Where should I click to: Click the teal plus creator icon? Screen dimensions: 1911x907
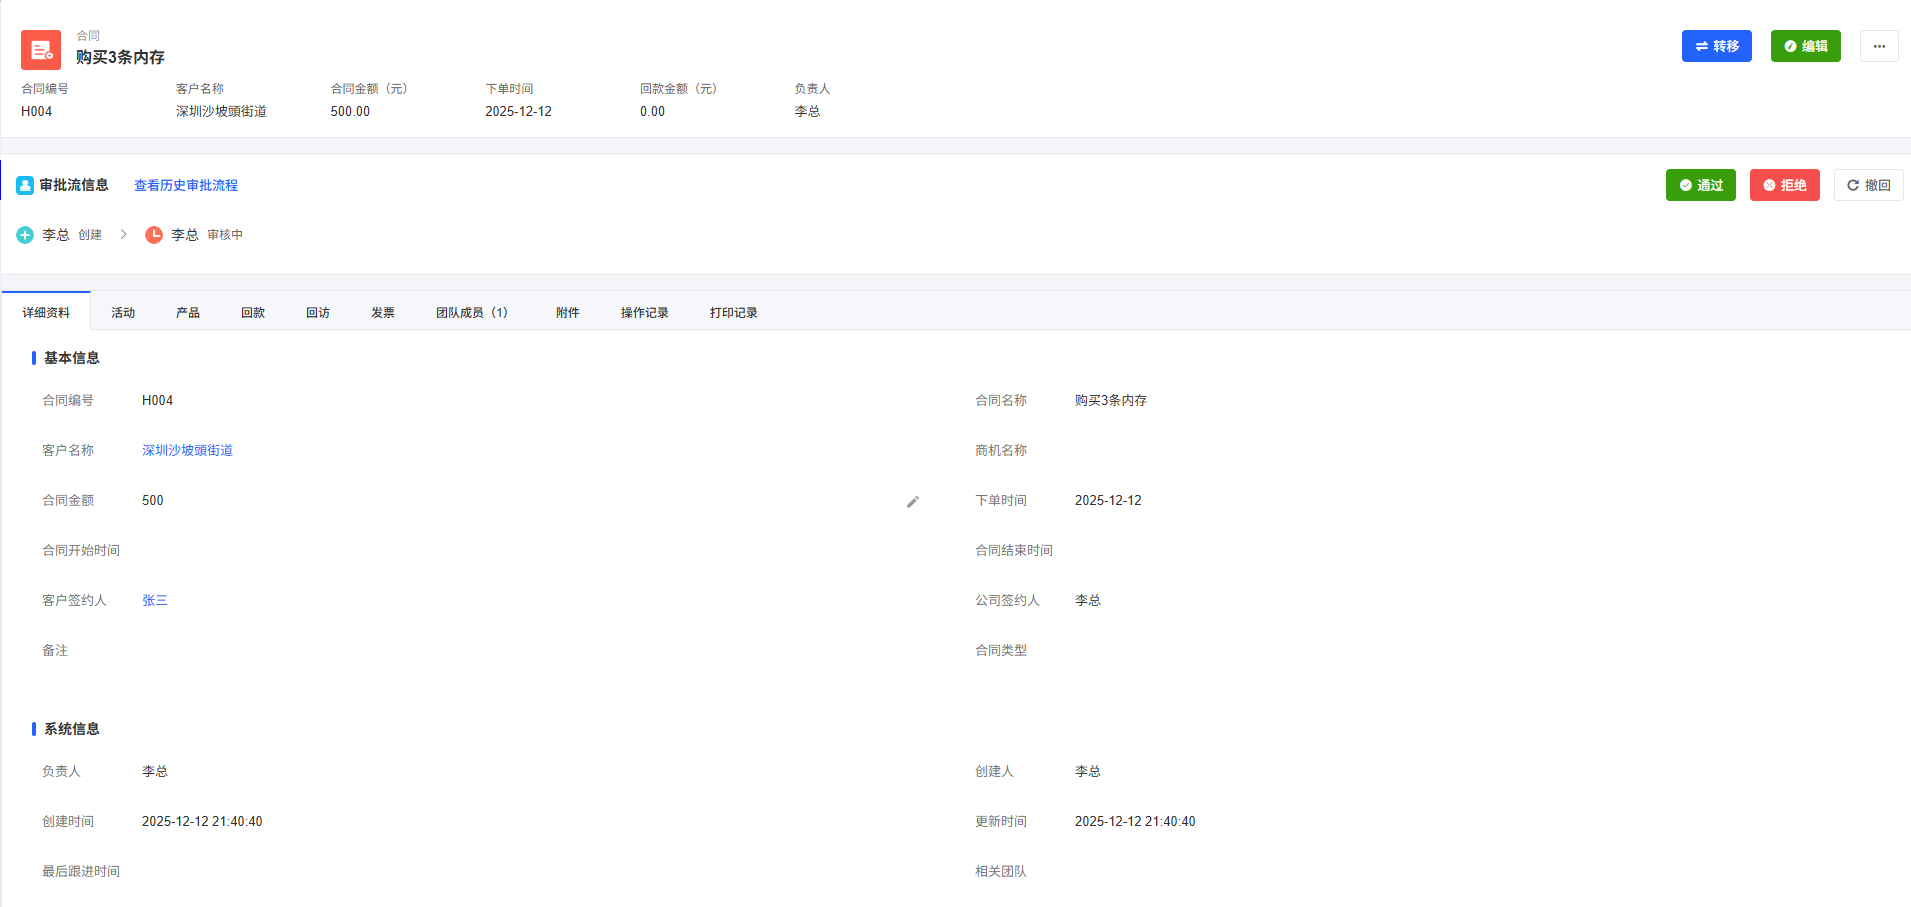pyautogui.click(x=25, y=235)
